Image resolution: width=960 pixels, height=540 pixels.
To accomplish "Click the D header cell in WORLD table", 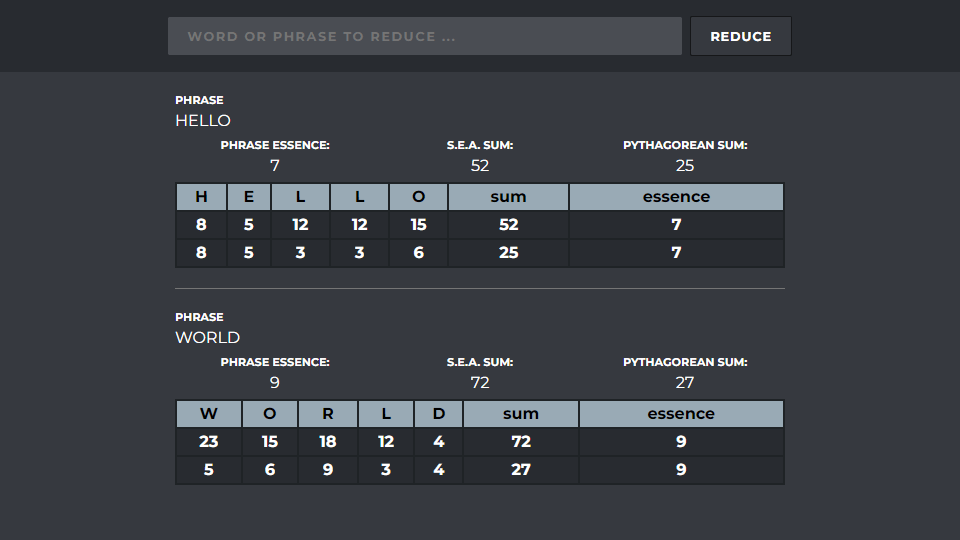I will click(x=438, y=414).
